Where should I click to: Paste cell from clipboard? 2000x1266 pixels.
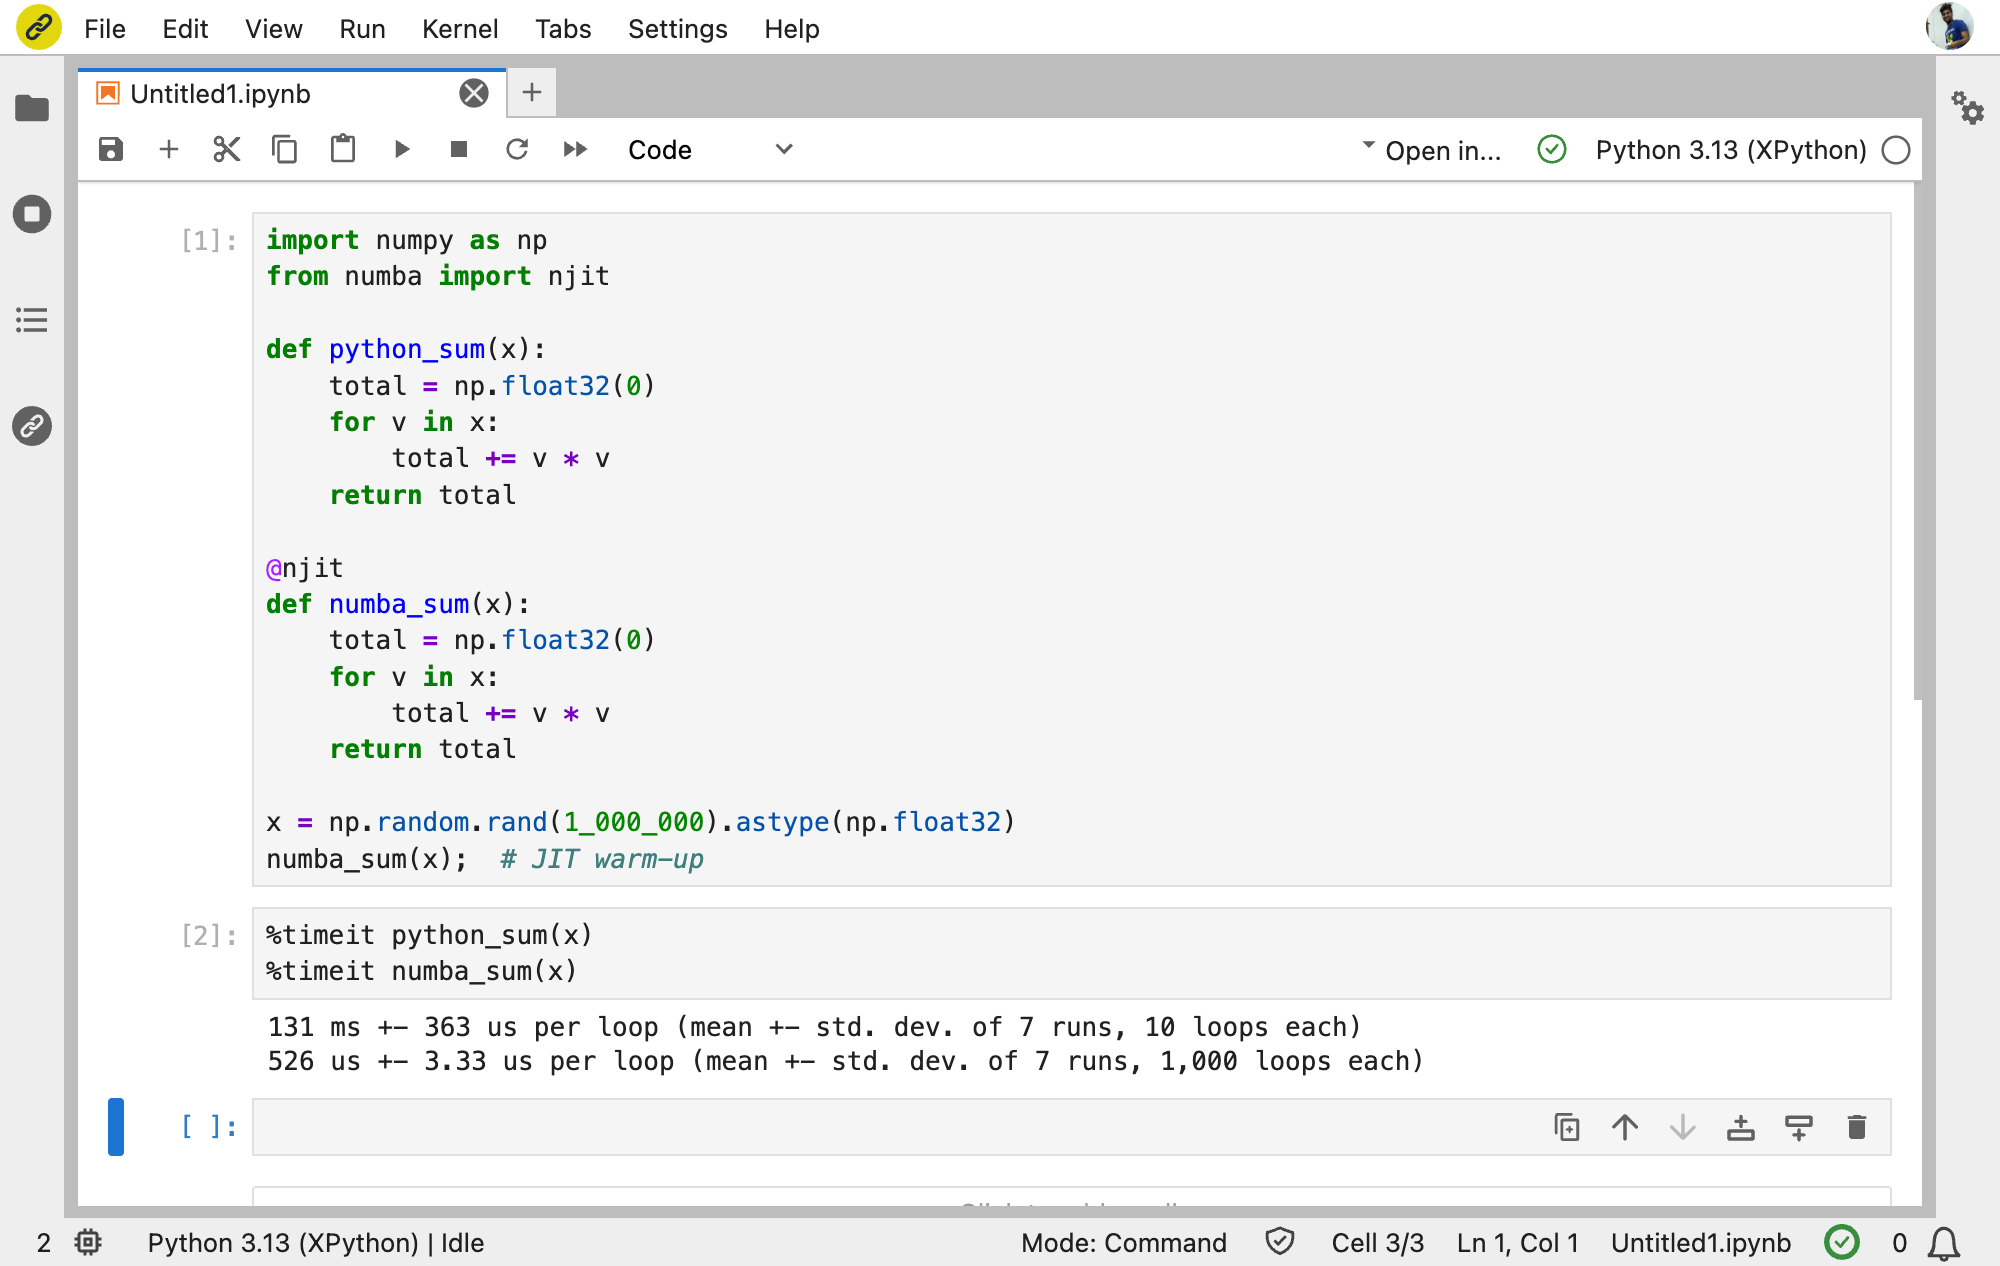[x=343, y=150]
